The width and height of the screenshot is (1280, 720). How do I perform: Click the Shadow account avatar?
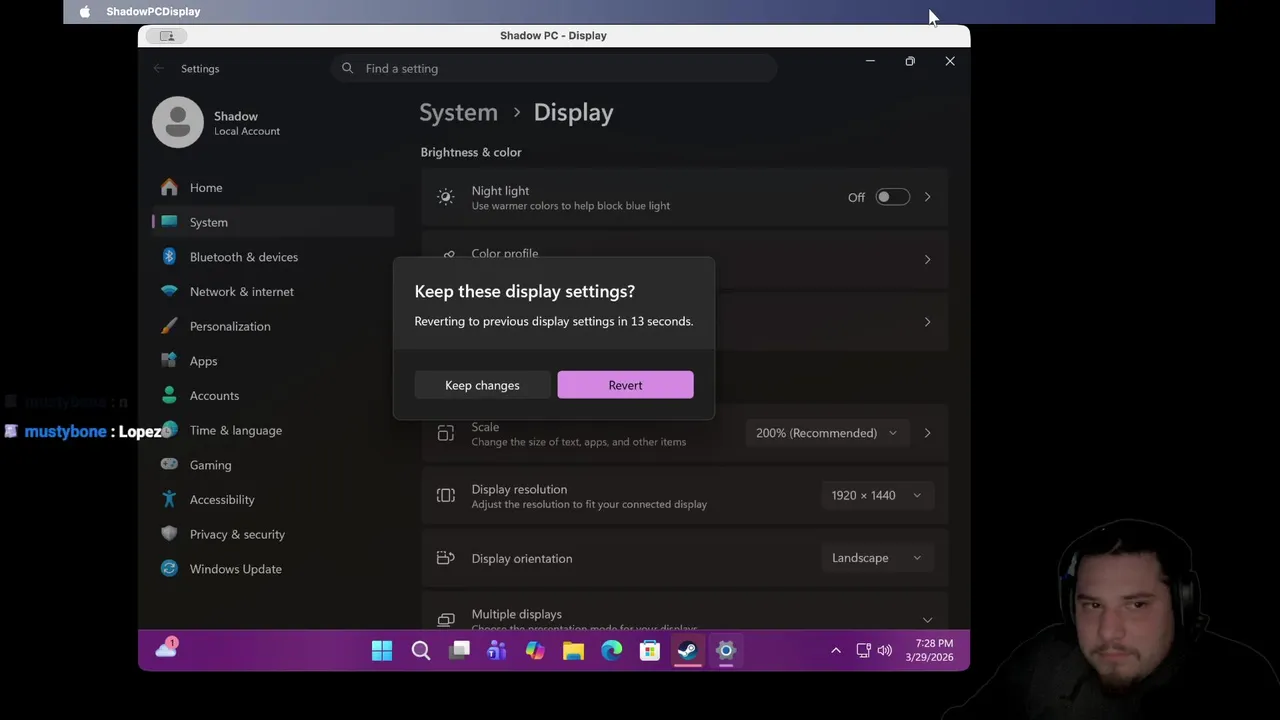178,122
